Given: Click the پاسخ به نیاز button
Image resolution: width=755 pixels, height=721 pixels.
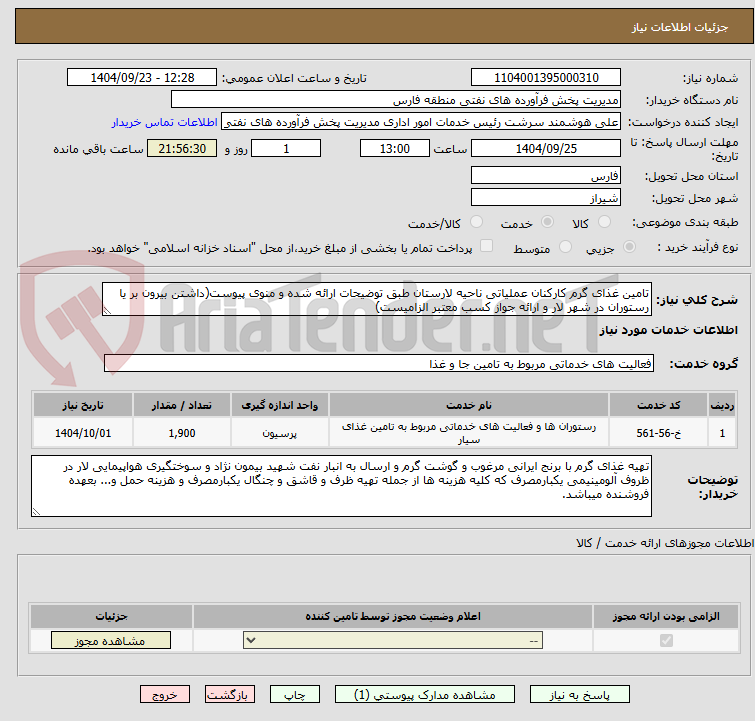Looking at the screenshot, I should [x=579, y=695].
